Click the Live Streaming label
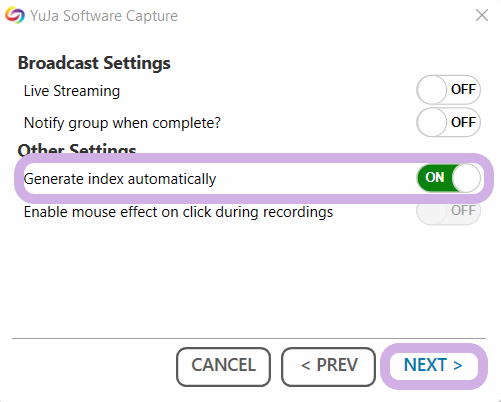Viewport: 501px width, 402px height. [x=72, y=91]
